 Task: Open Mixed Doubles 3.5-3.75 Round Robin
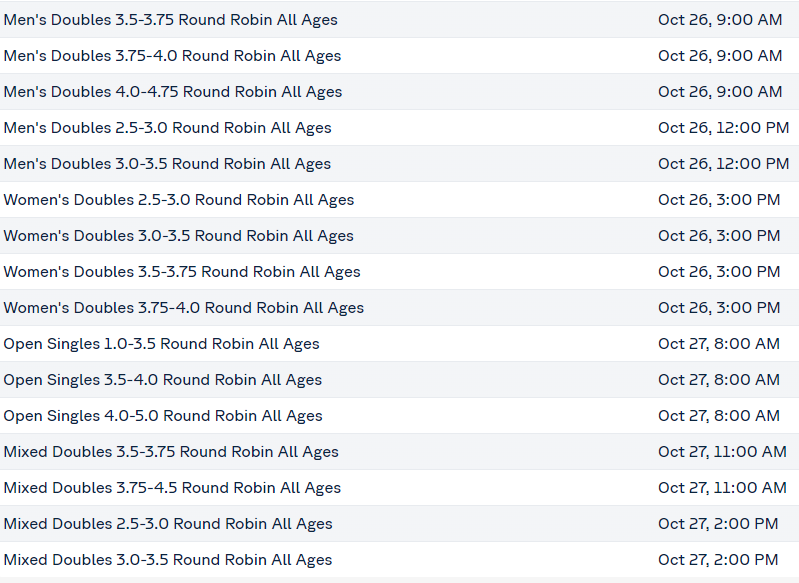[171, 452]
